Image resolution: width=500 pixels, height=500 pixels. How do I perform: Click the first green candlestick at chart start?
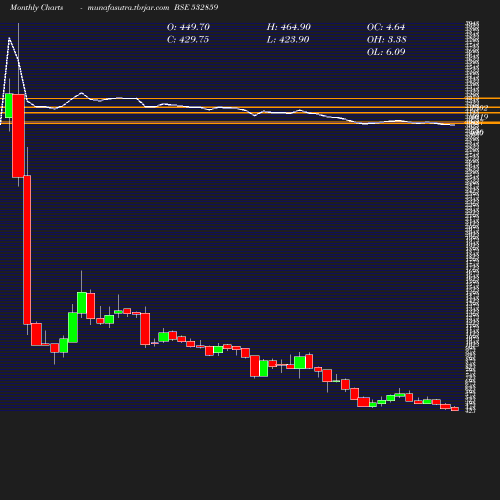click(9, 106)
